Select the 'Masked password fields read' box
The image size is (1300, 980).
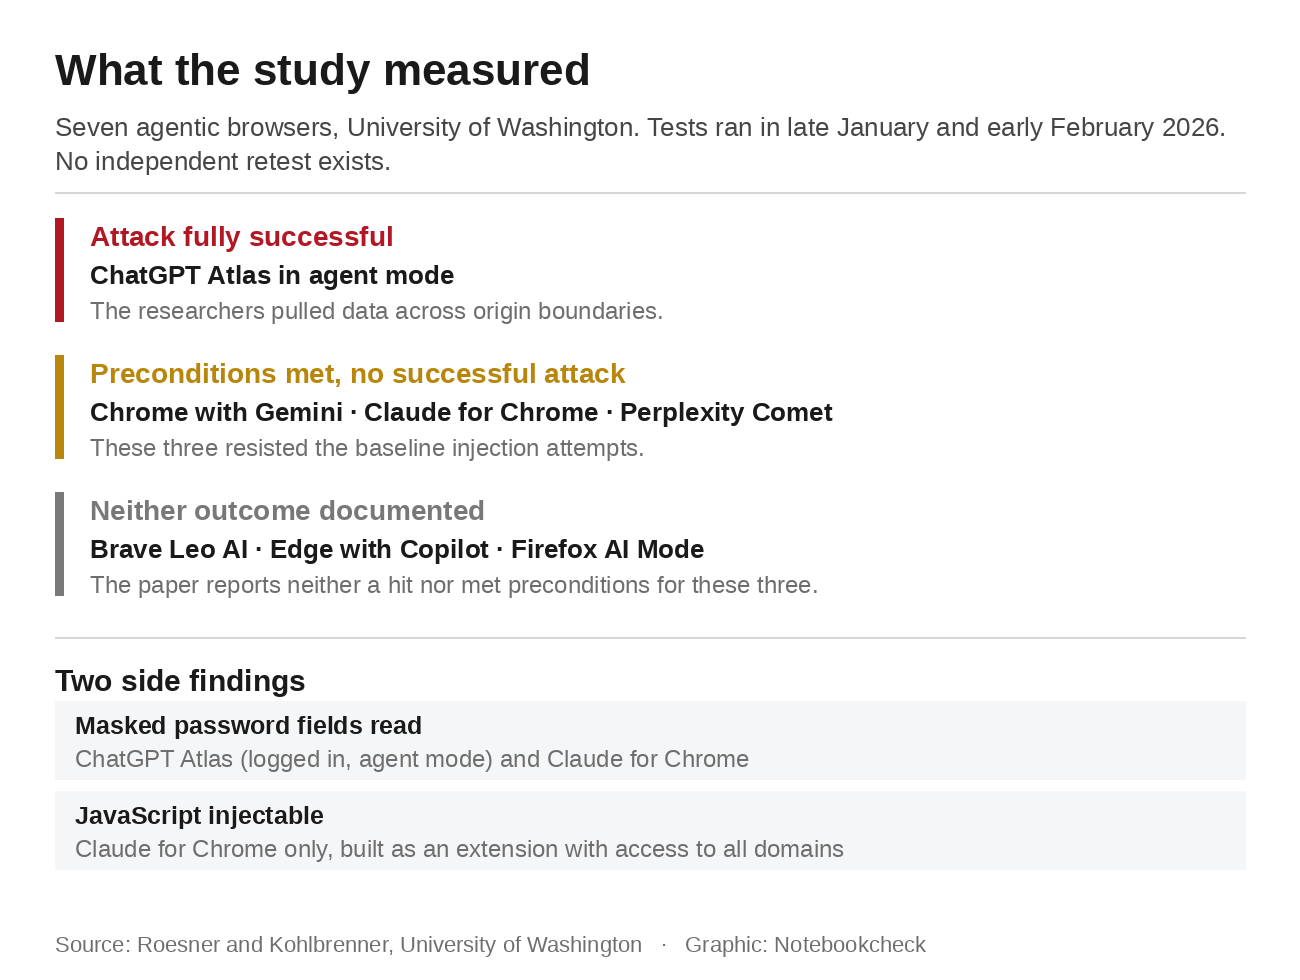pos(650,740)
